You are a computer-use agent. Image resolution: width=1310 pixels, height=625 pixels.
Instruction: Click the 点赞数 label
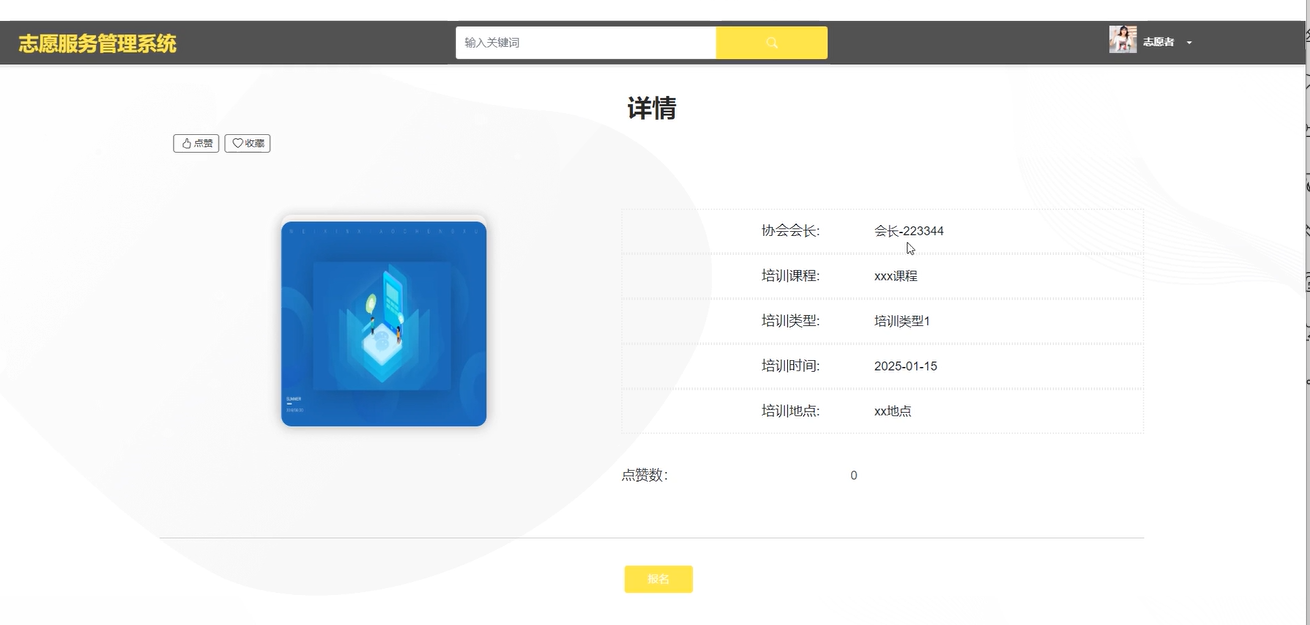click(645, 476)
